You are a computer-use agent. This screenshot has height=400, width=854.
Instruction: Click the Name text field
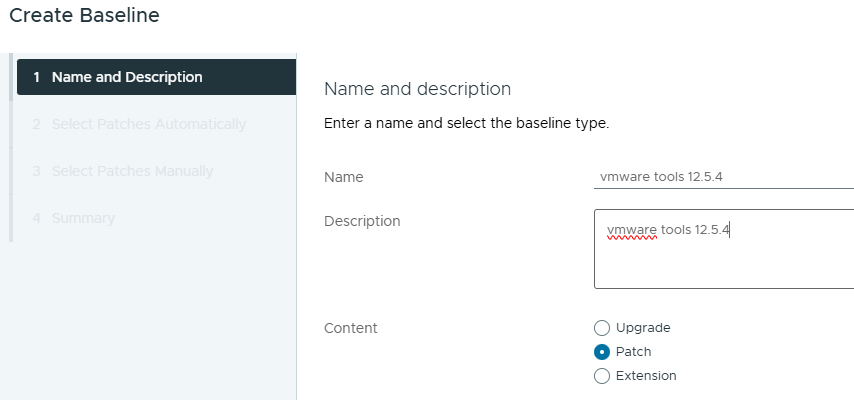[722, 177]
